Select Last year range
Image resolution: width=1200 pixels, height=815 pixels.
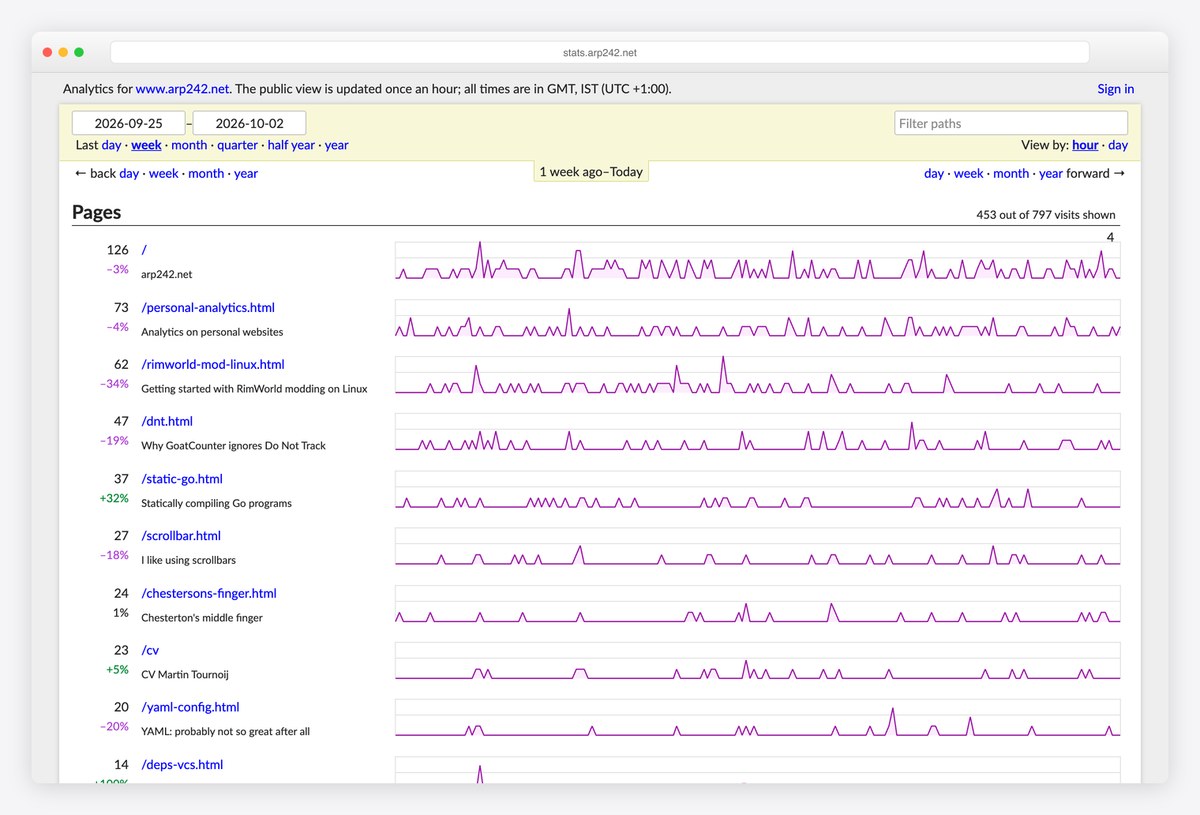click(x=337, y=145)
